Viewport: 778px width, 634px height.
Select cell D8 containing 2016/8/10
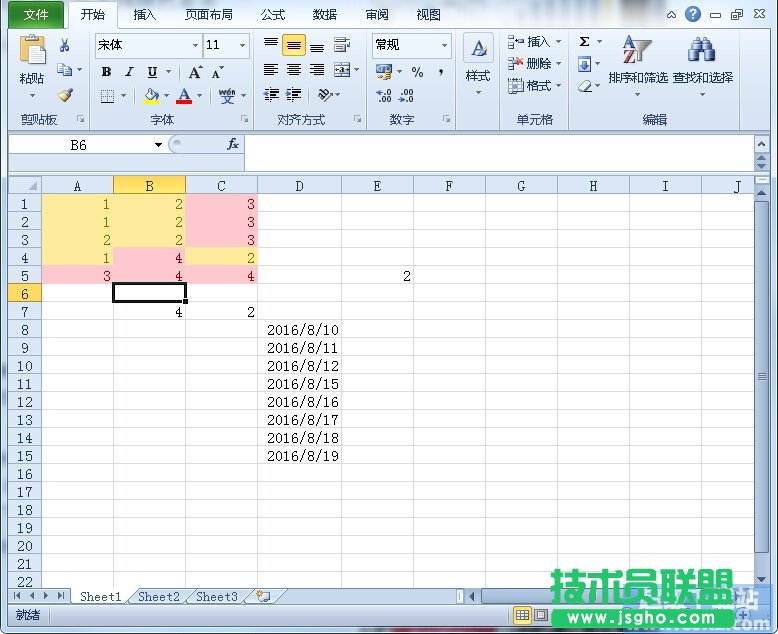coord(300,330)
